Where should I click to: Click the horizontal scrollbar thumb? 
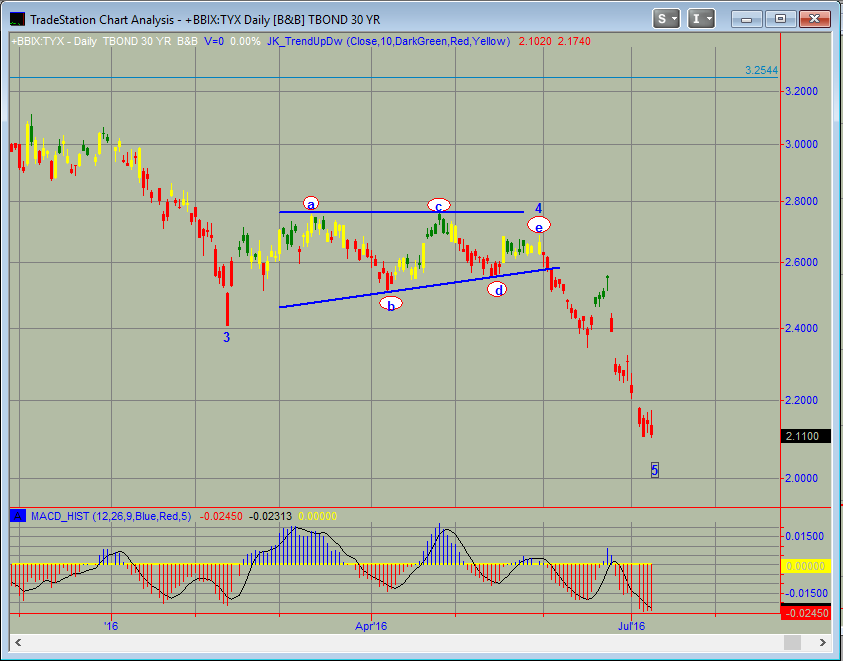tap(790, 642)
